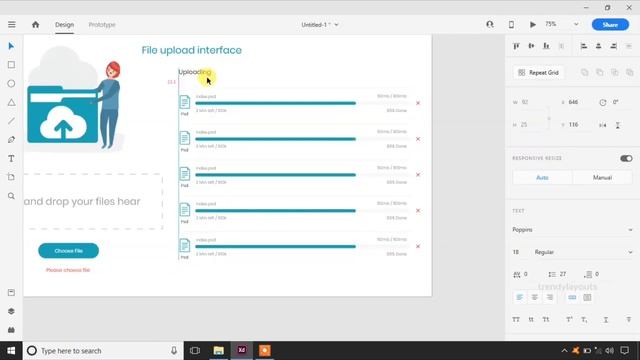Align selection to horizontal center

coord(598,46)
